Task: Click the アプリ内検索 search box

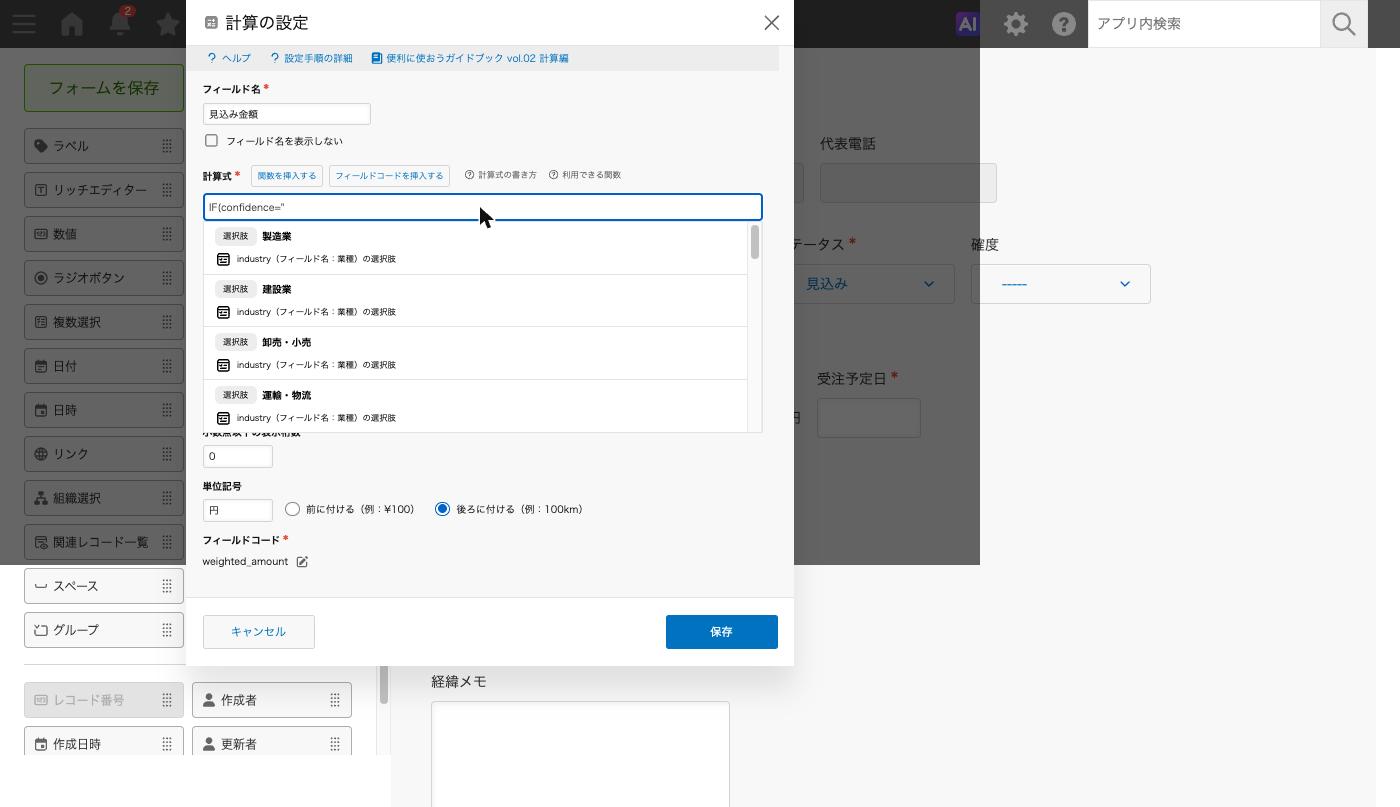Action: click(x=1204, y=24)
